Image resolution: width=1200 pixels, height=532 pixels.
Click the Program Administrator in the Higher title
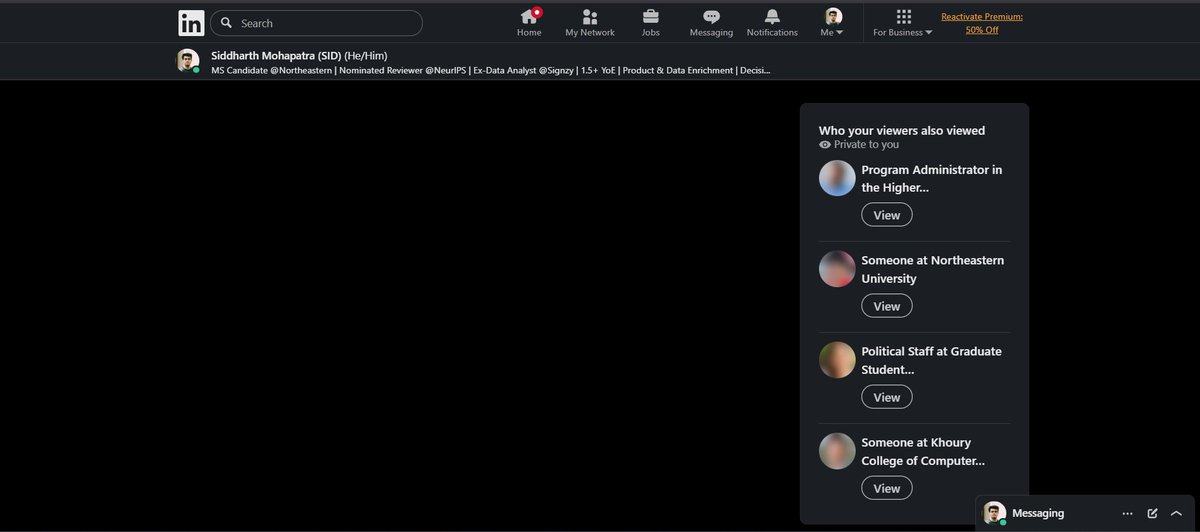932,178
